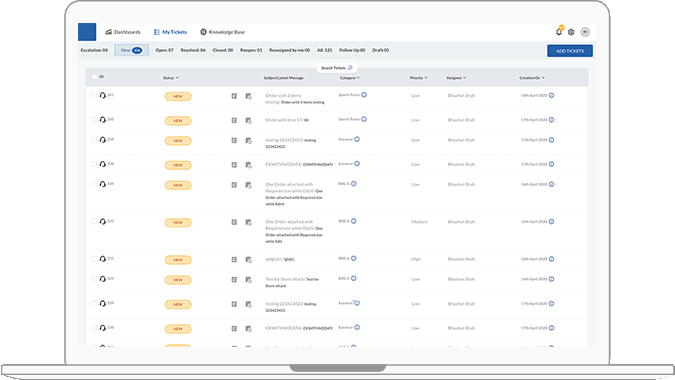Switch to the Dashboards tab
Viewport: 675px width, 380px height.
(123, 32)
